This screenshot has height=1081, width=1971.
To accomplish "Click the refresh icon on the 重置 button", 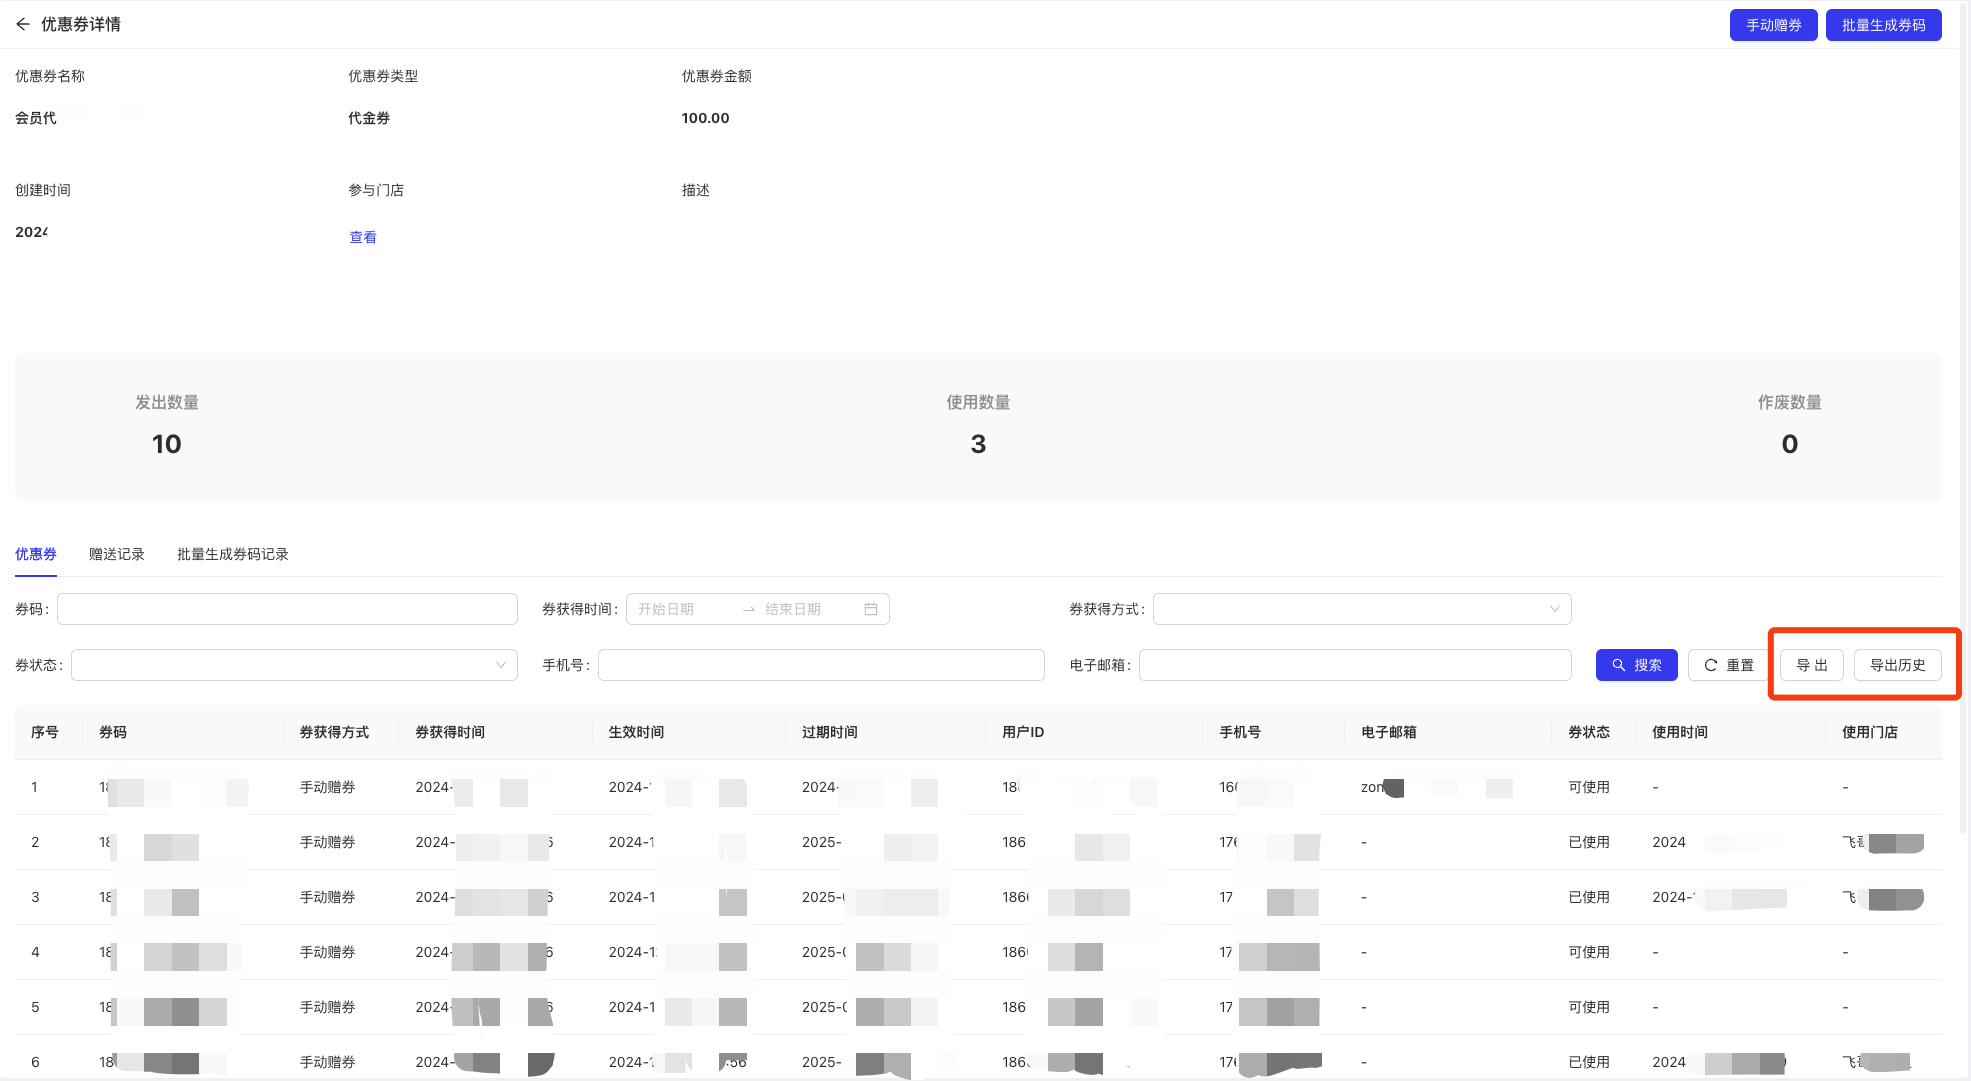I will pos(1711,665).
